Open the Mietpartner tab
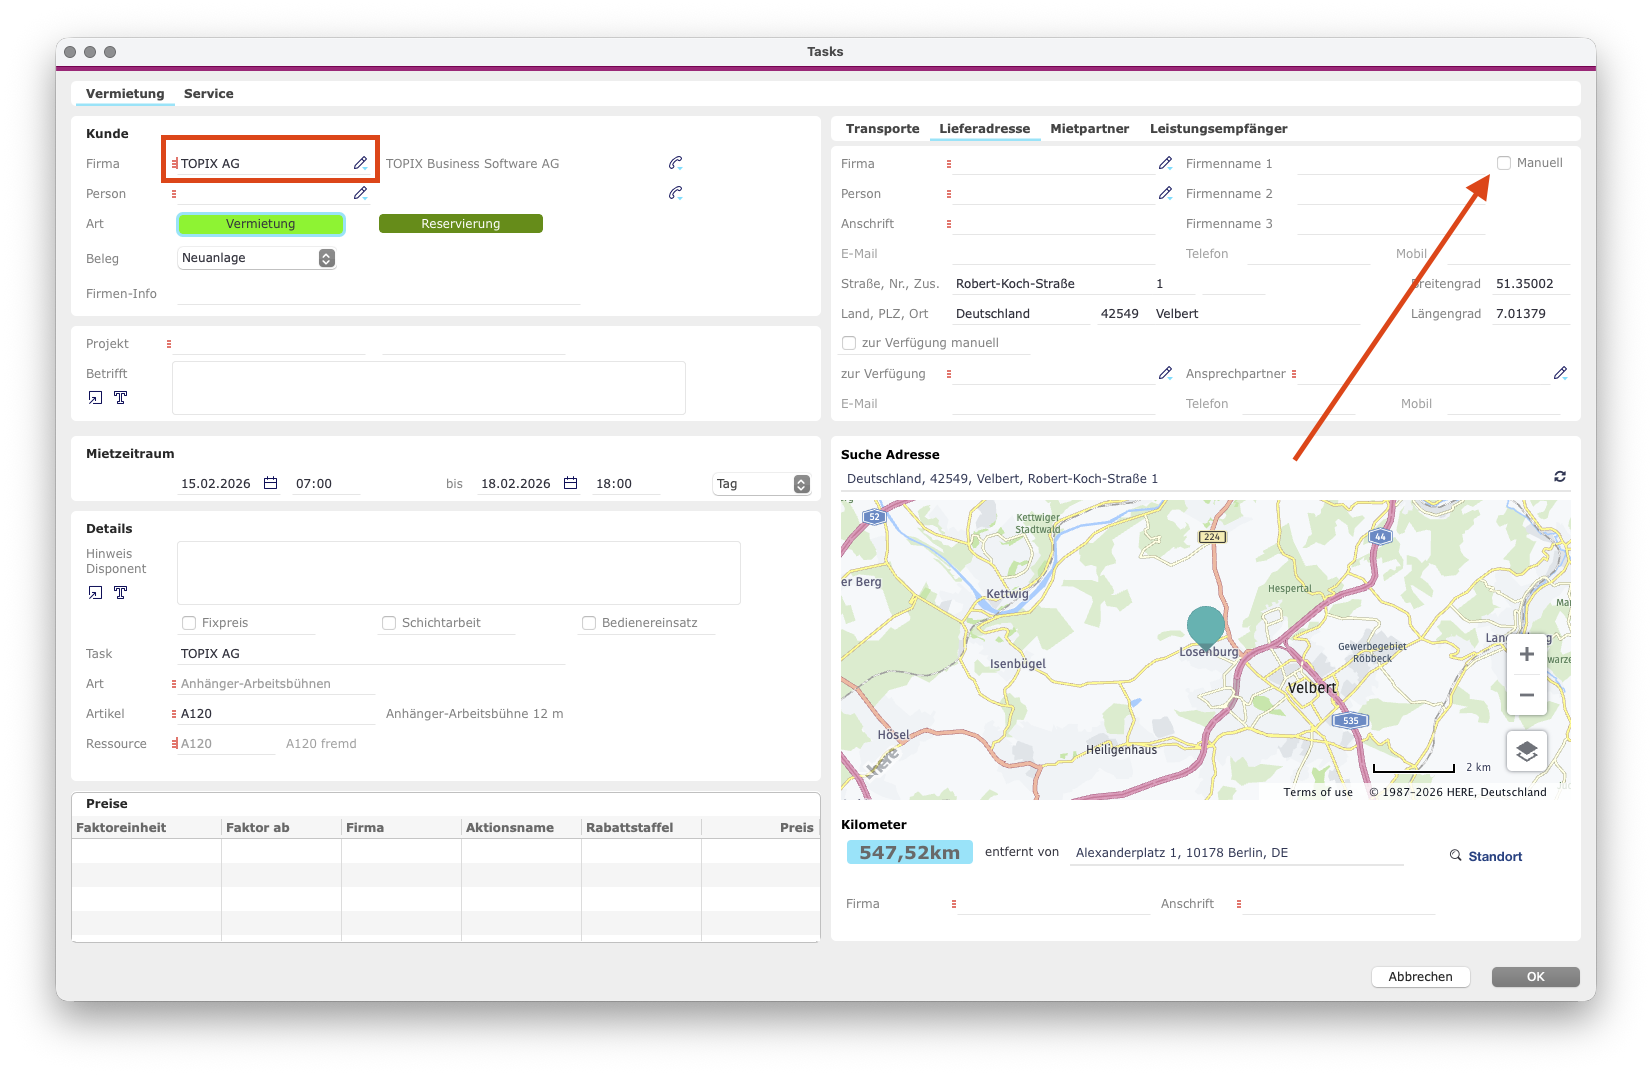 tap(1090, 129)
